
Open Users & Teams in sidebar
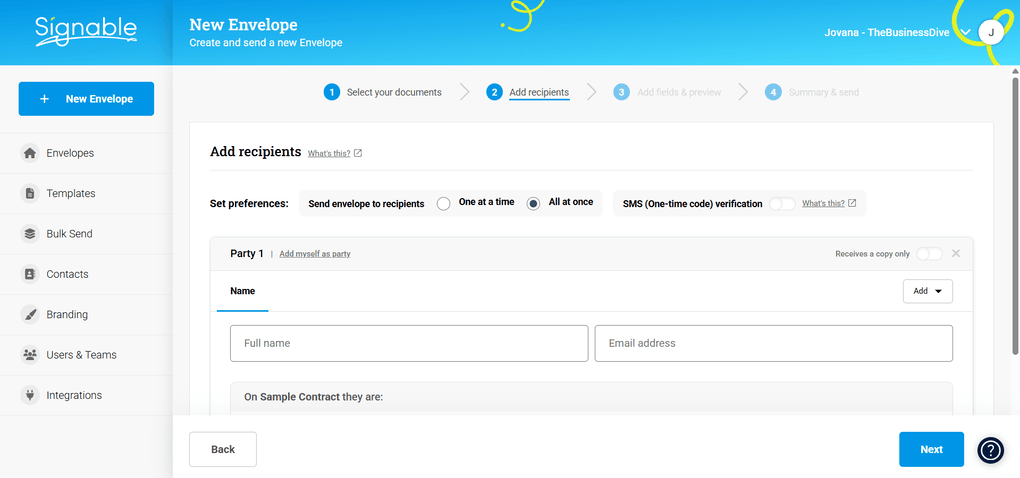(86, 355)
